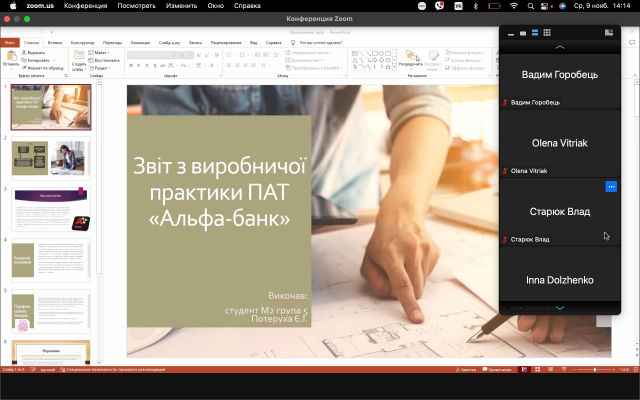Switch to Slide Sorter view in status bar
Screen dimensions: 640x400
tap(538, 369)
